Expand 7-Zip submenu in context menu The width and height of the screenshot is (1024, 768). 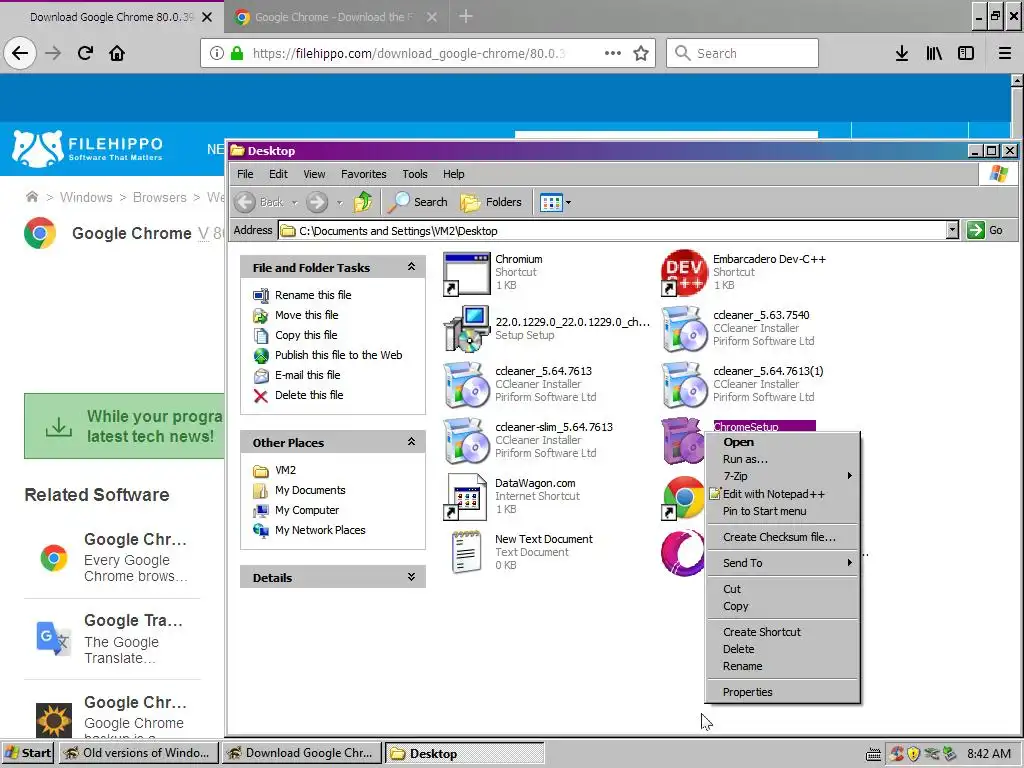pos(782,476)
